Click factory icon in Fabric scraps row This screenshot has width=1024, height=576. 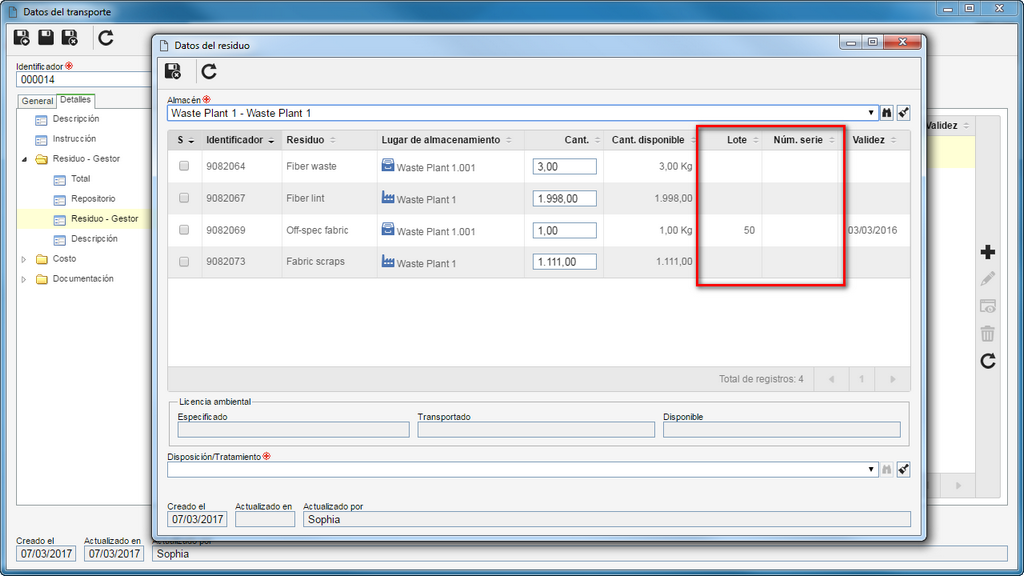coord(388,261)
